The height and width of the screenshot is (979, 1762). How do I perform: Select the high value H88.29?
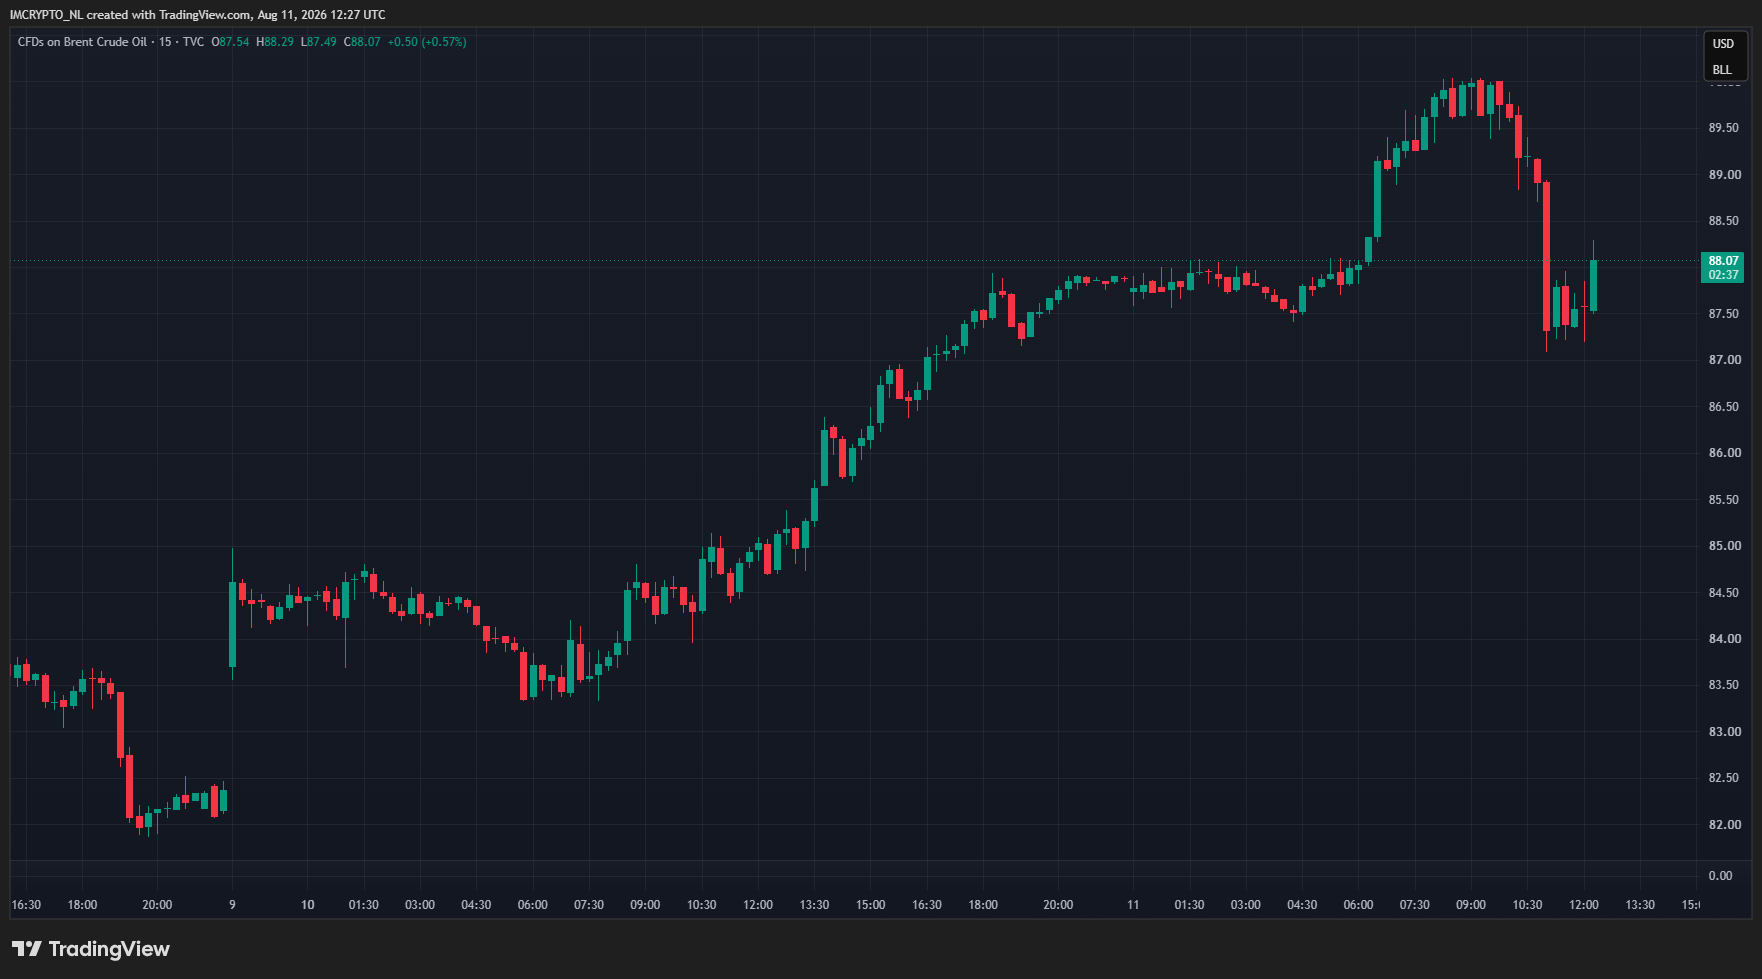point(275,42)
